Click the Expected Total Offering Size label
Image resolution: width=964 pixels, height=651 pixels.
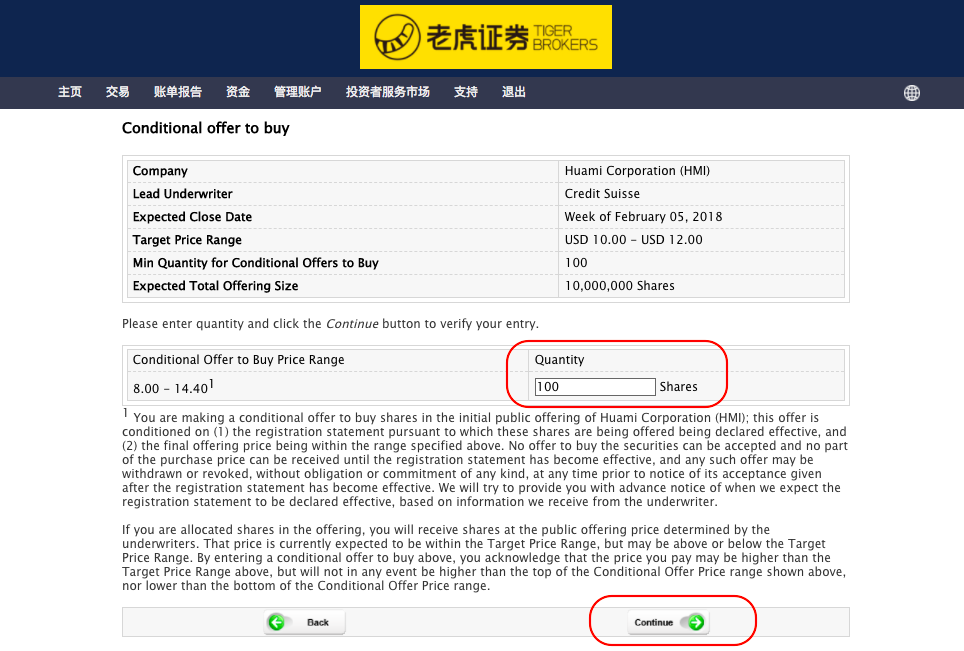click(x=215, y=286)
